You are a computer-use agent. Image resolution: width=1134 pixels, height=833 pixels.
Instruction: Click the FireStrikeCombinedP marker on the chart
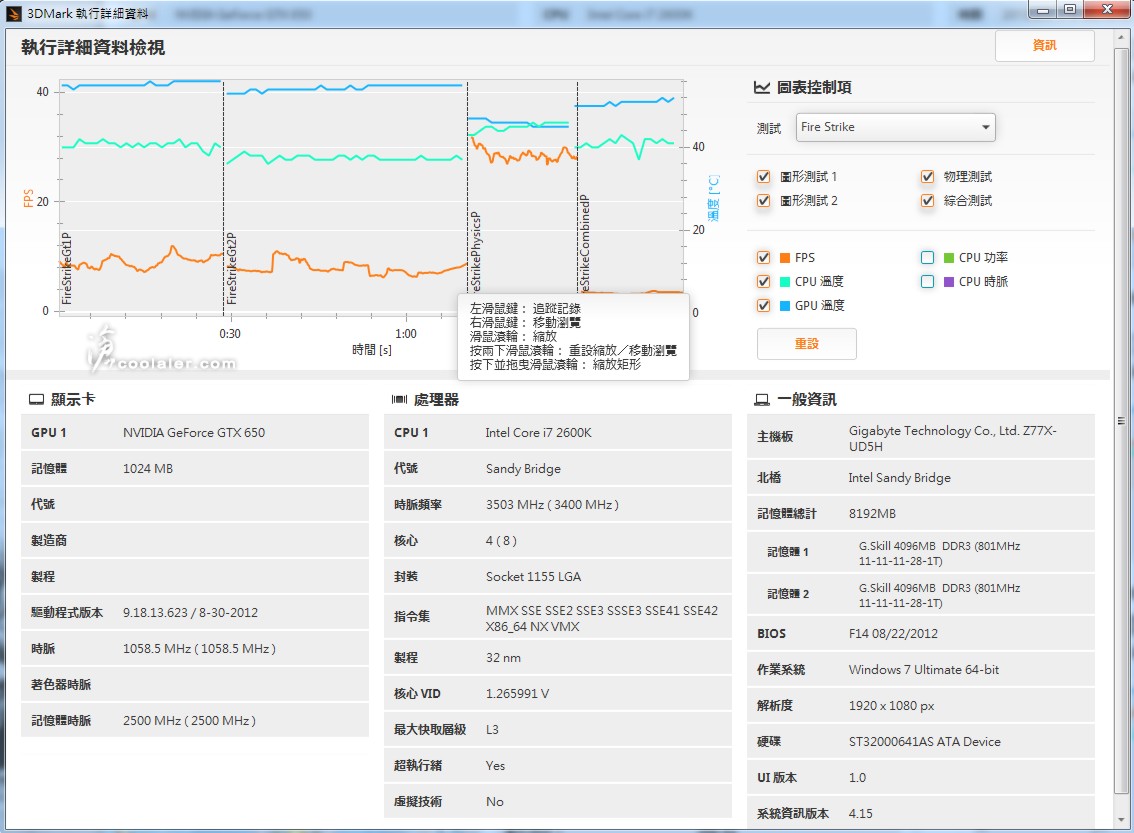click(x=584, y=244)
